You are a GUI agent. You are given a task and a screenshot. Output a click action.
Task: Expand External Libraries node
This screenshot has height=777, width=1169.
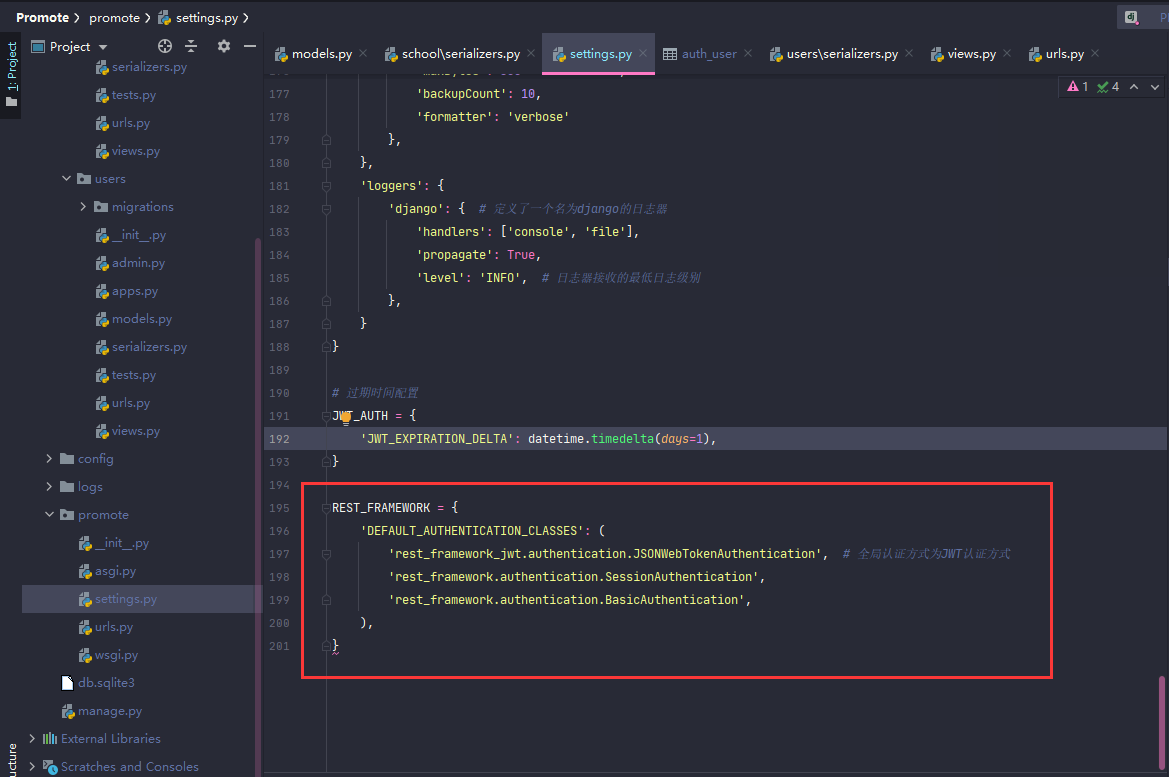tap(32, 738)
